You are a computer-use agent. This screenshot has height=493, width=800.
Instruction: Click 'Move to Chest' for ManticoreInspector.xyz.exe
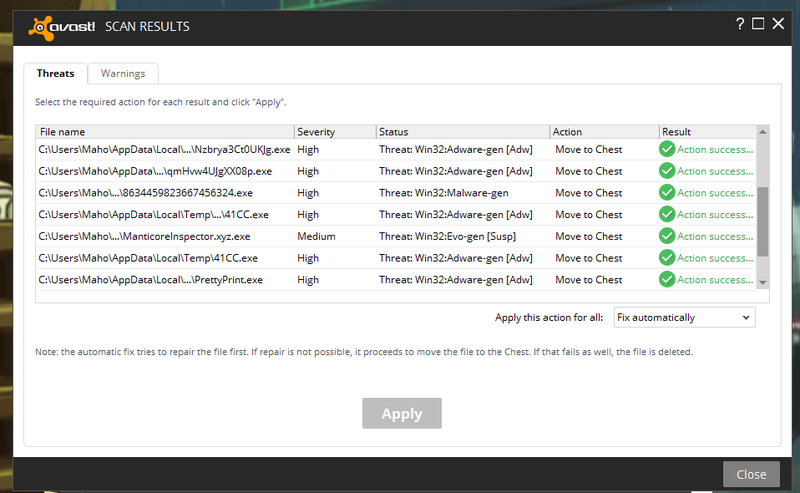coord(589,236)
